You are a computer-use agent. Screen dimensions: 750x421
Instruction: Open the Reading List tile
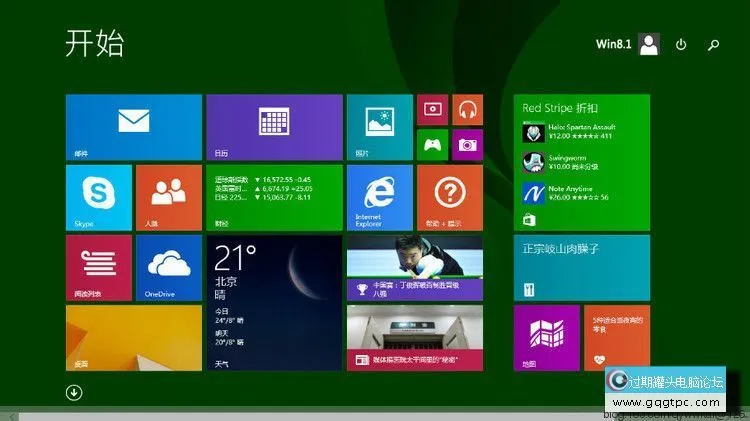[x=98, y=267]
